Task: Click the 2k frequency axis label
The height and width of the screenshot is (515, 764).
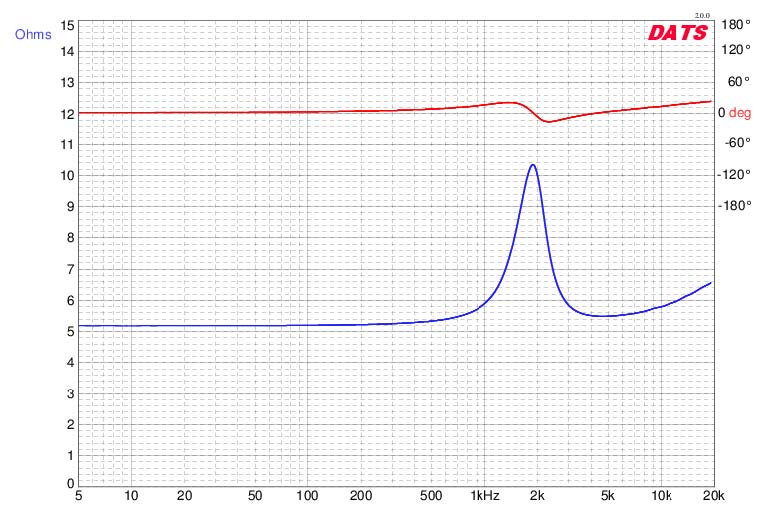Action: [537, 496]
